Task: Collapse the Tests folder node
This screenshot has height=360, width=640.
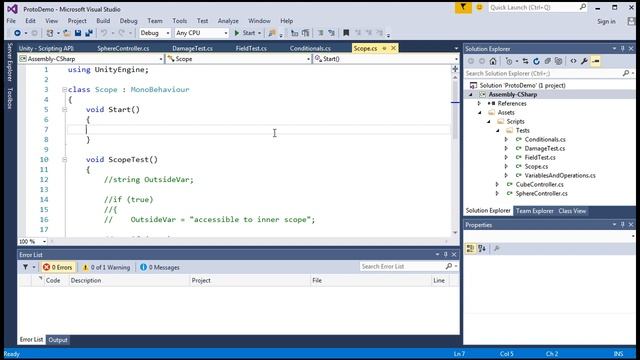Action: (x=498, y=131)
